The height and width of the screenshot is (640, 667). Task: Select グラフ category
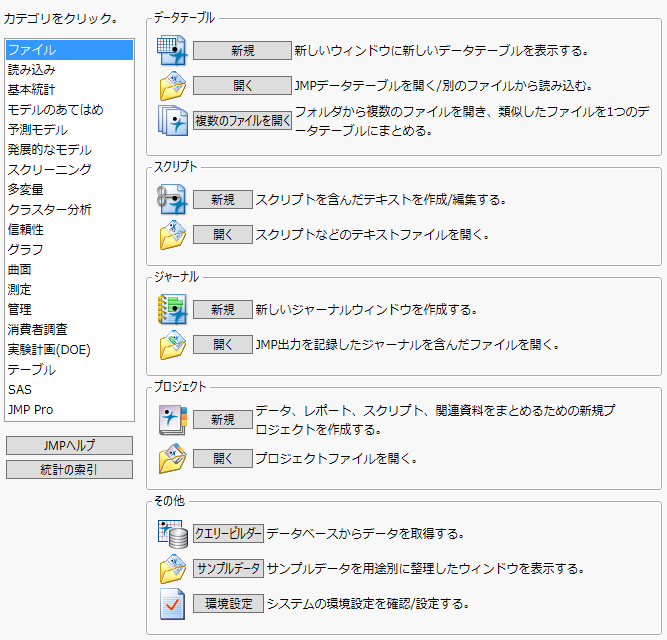pos(69,250)
